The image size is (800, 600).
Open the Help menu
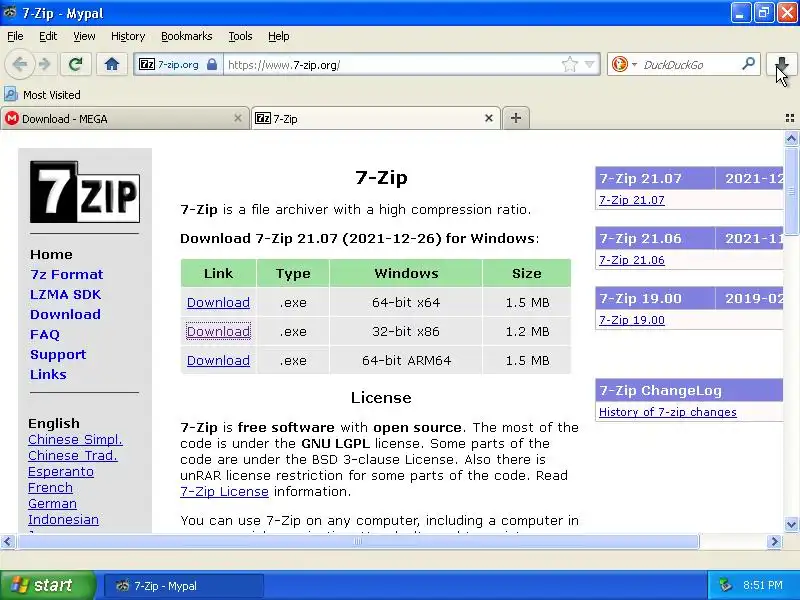pyautogui.click(x=279, y=36)
